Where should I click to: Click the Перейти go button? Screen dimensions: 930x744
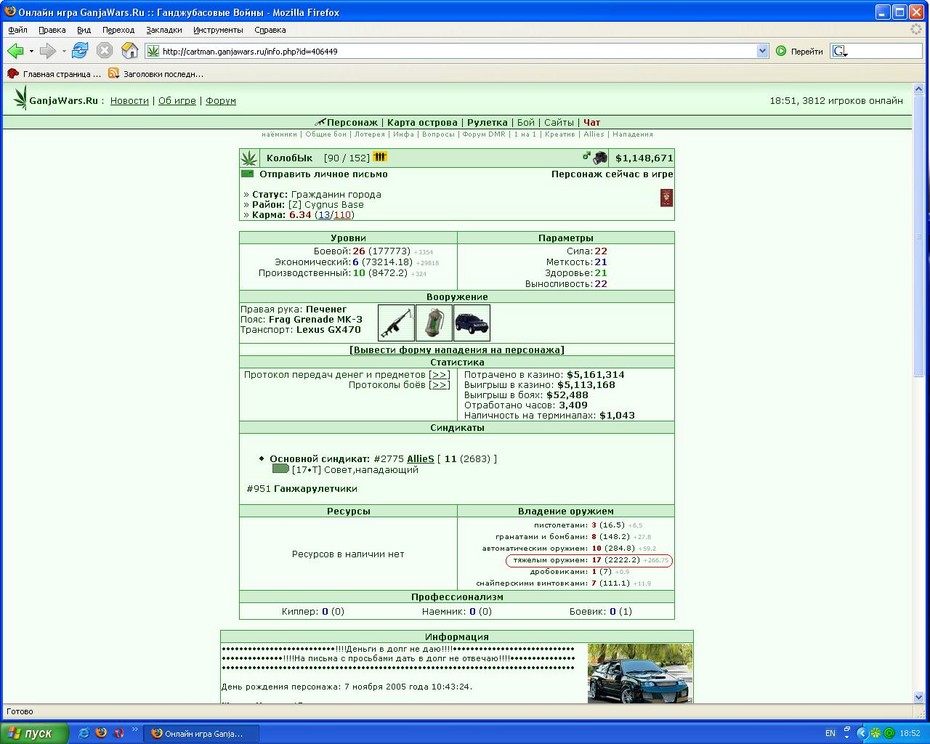800,52
